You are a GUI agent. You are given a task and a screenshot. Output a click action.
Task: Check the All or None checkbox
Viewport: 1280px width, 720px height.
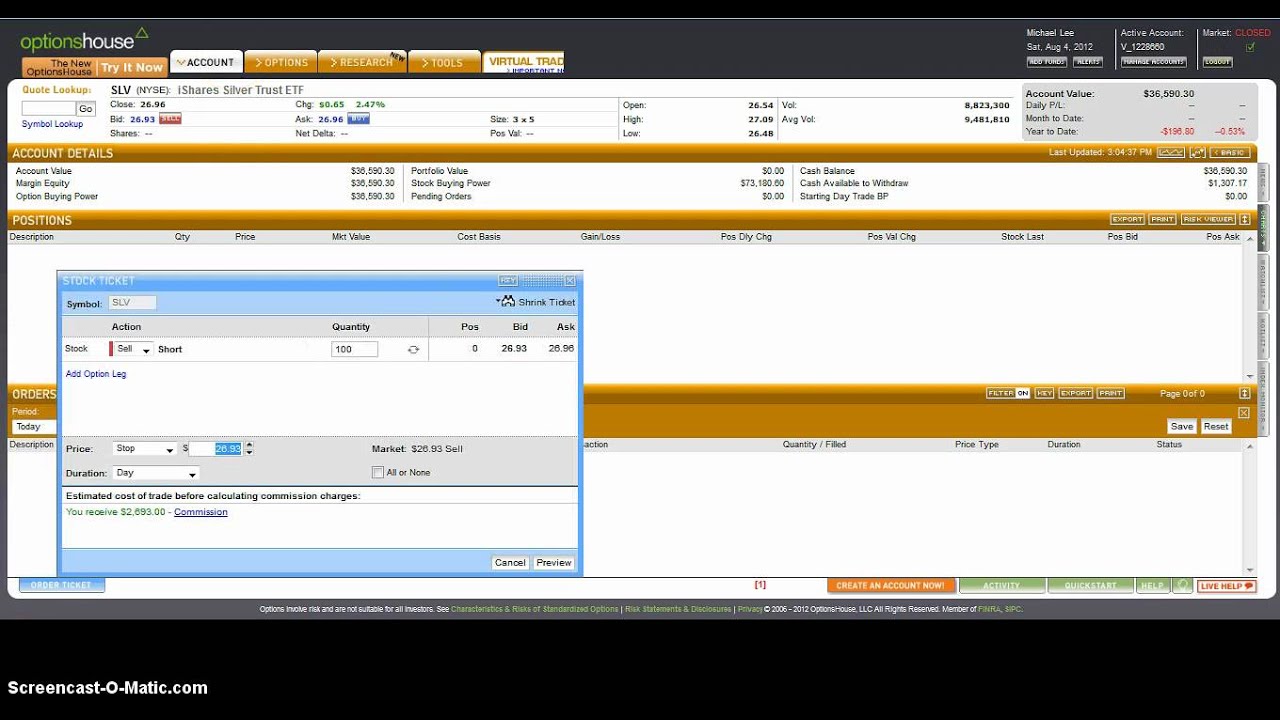pos(377,472)
